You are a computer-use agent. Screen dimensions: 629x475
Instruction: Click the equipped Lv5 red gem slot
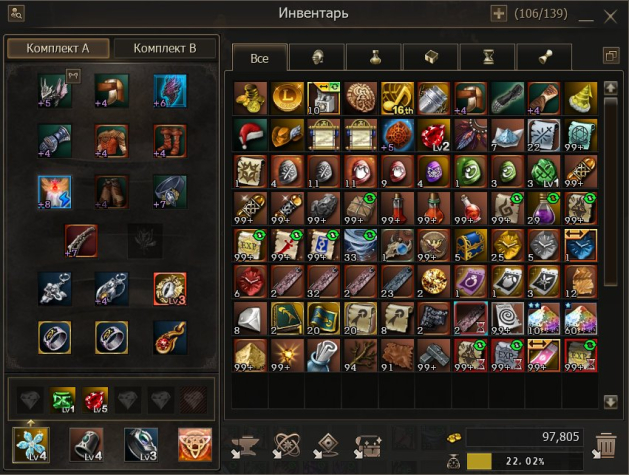coord(95,400)
